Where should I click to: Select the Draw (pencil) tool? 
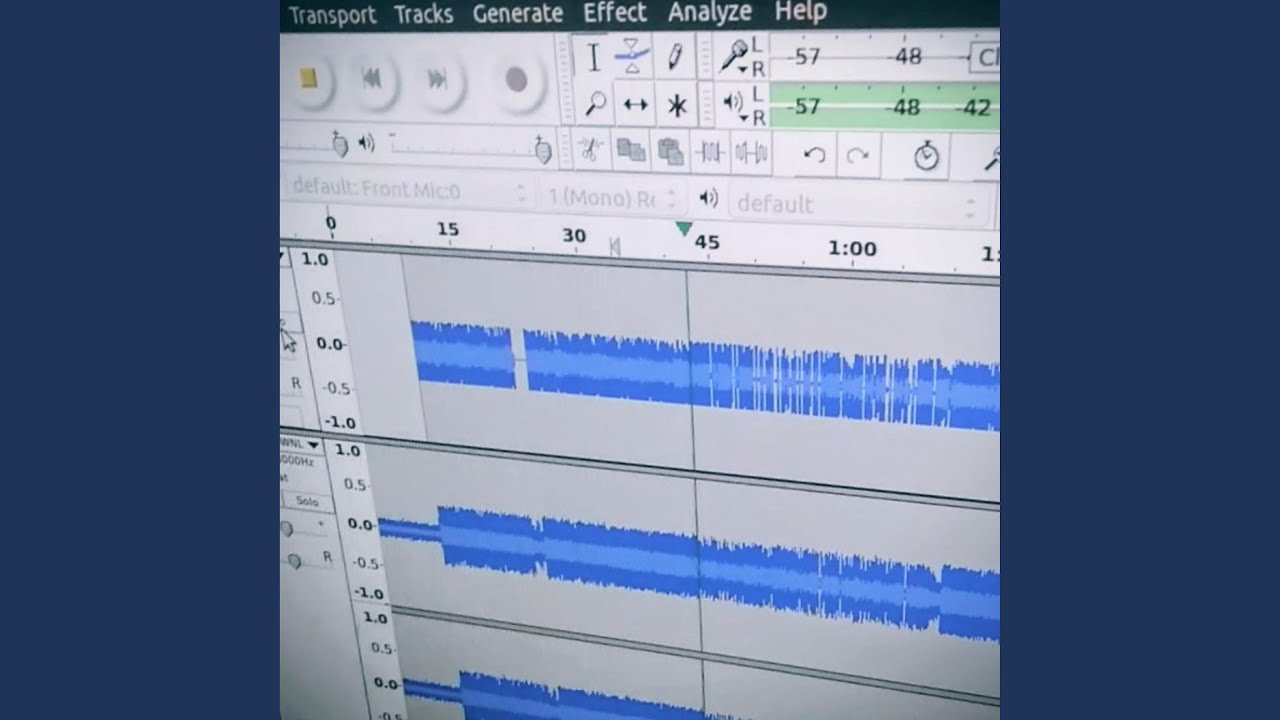675,55
